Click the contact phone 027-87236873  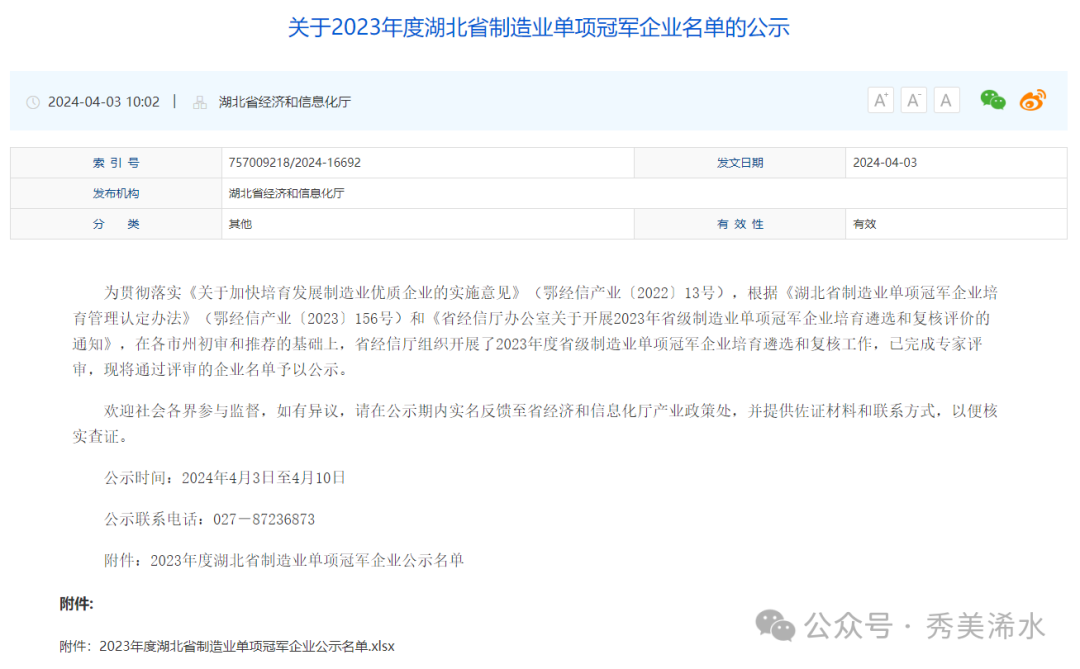coord(263,519)
